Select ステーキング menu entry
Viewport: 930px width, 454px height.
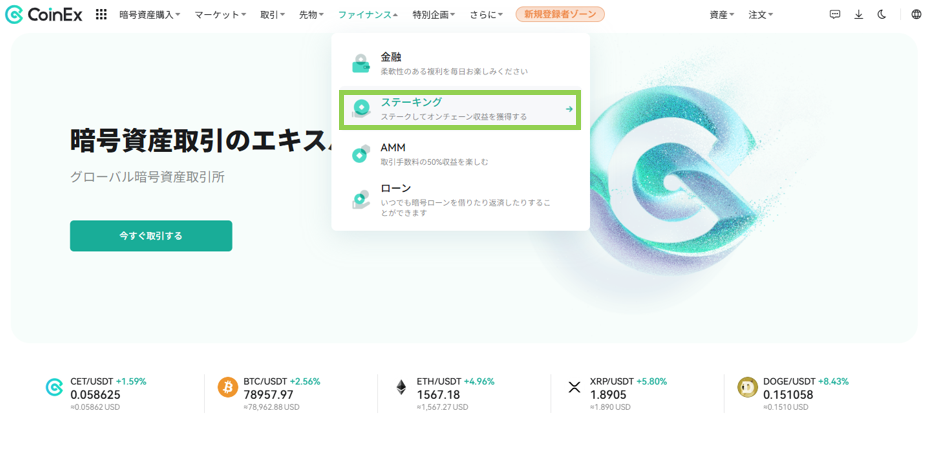pyautogui.click(x=460, y=109)
